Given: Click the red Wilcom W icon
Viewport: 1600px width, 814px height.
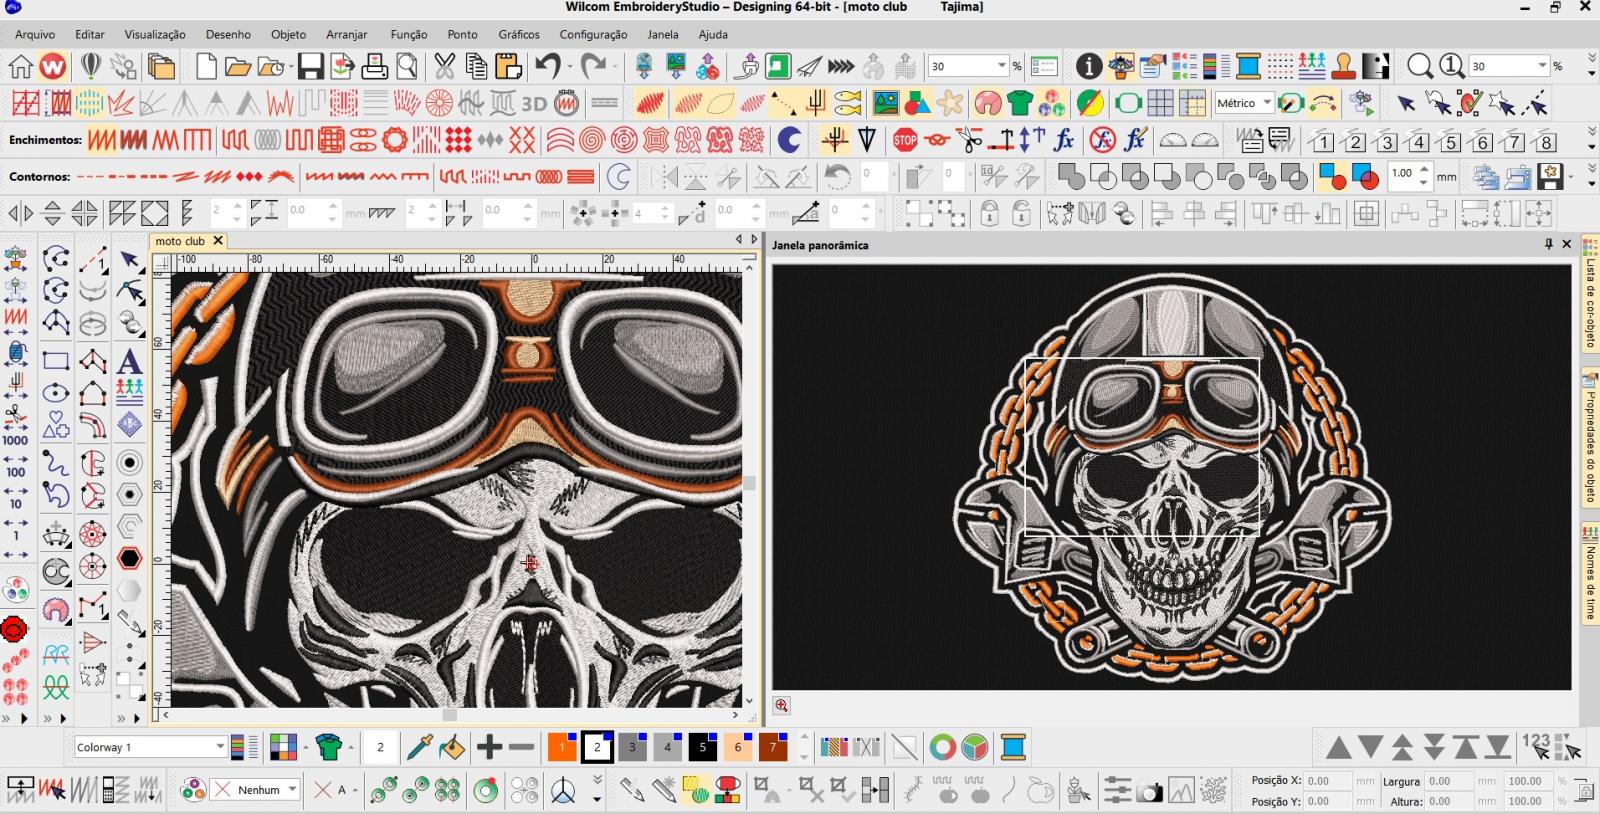Looking at the screenshot, I should (52, 67).
